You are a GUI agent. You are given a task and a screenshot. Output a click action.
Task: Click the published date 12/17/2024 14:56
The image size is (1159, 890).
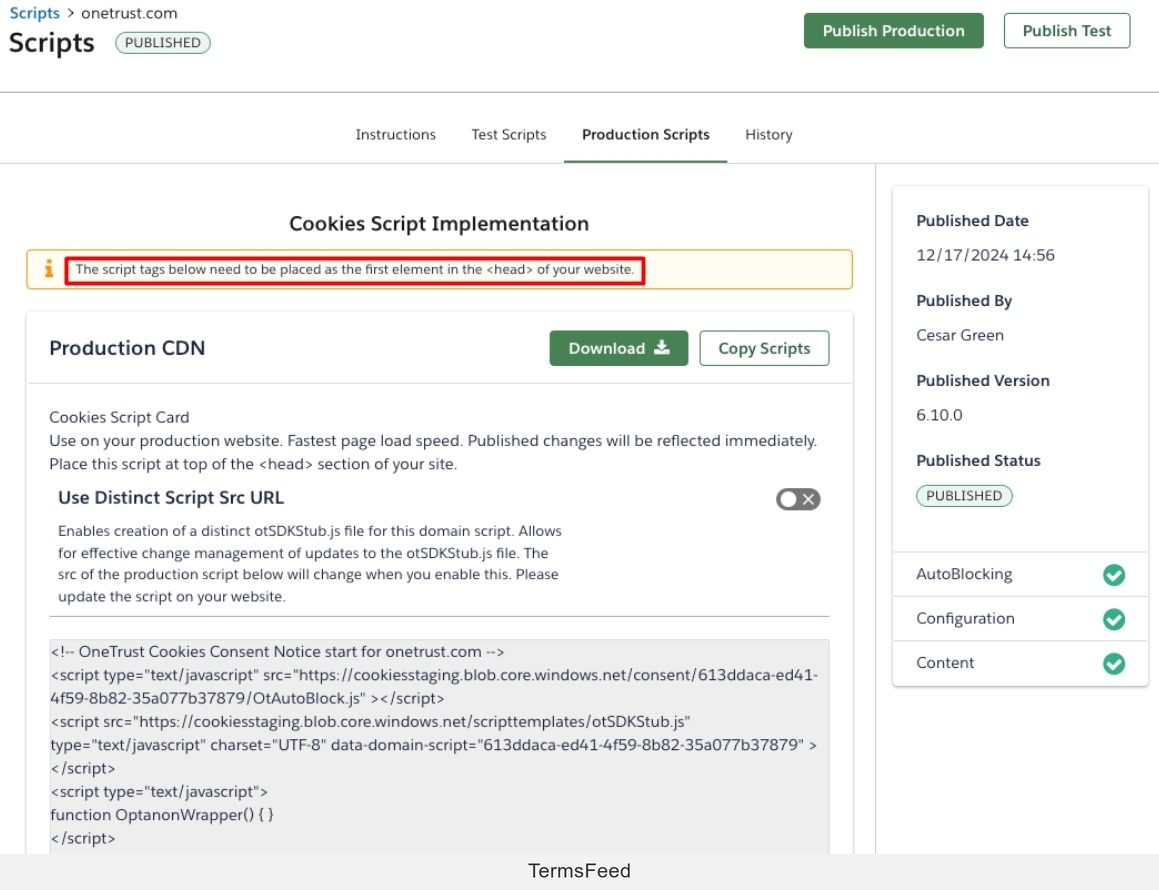pyautogui.click(x=985, y=255)
